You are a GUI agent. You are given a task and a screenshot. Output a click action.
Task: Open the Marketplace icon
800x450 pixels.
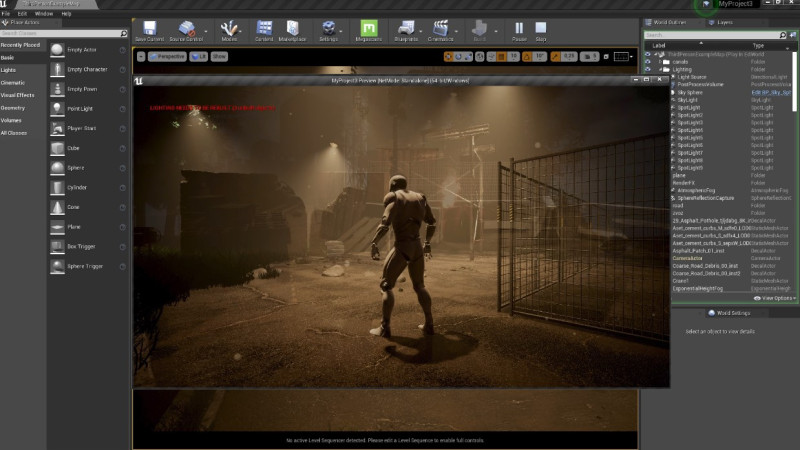(x=292, y=28)
